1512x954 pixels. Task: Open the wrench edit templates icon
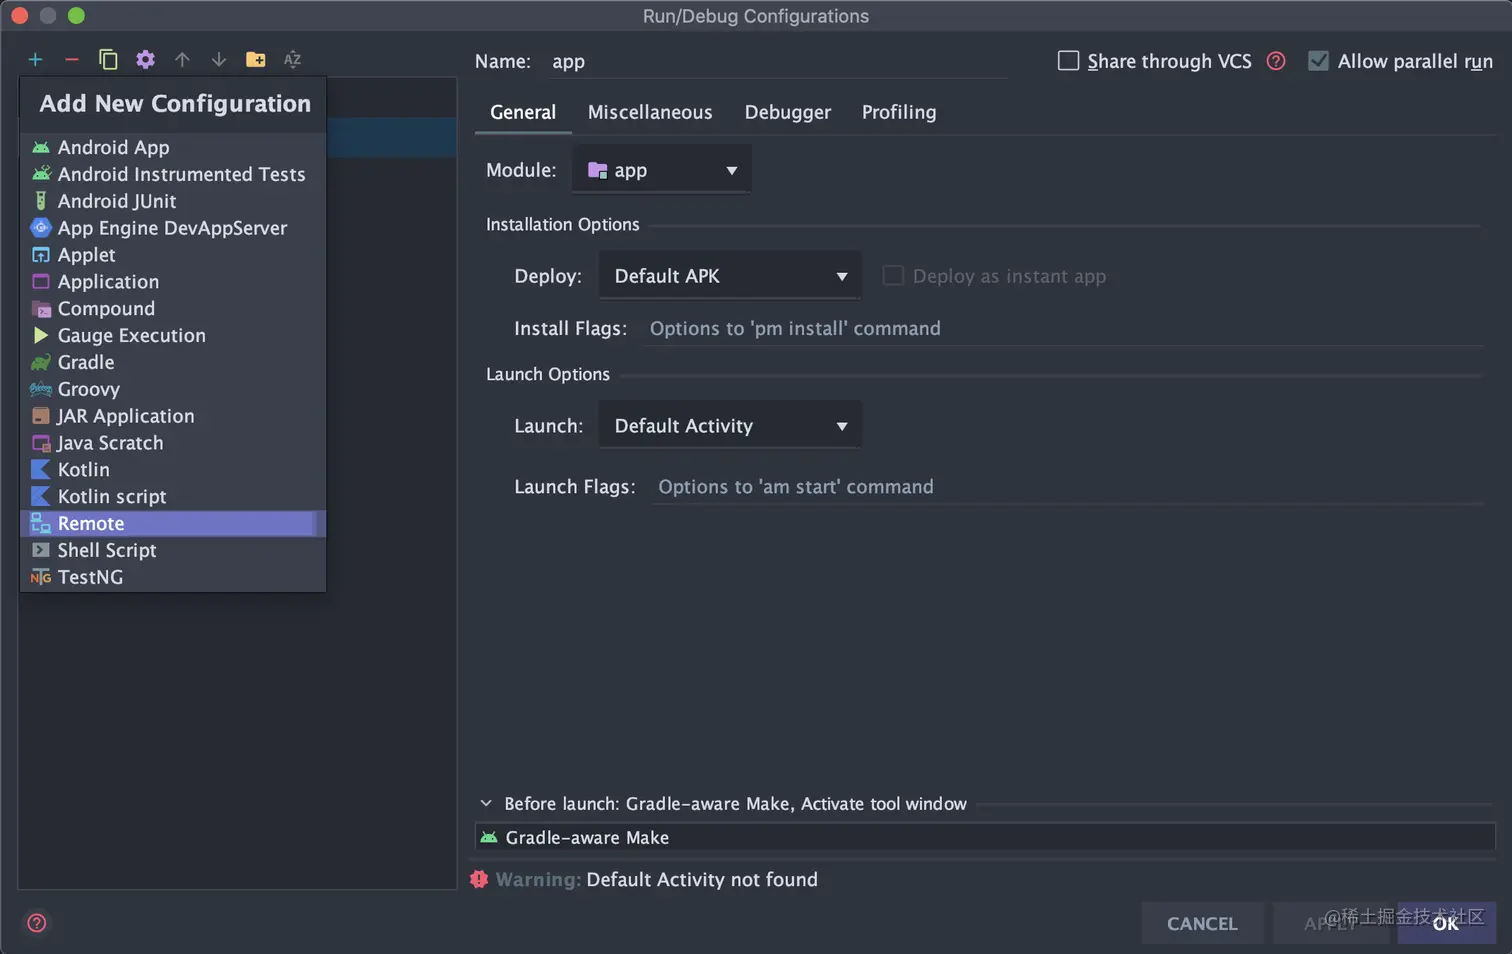tap(145, 60)
